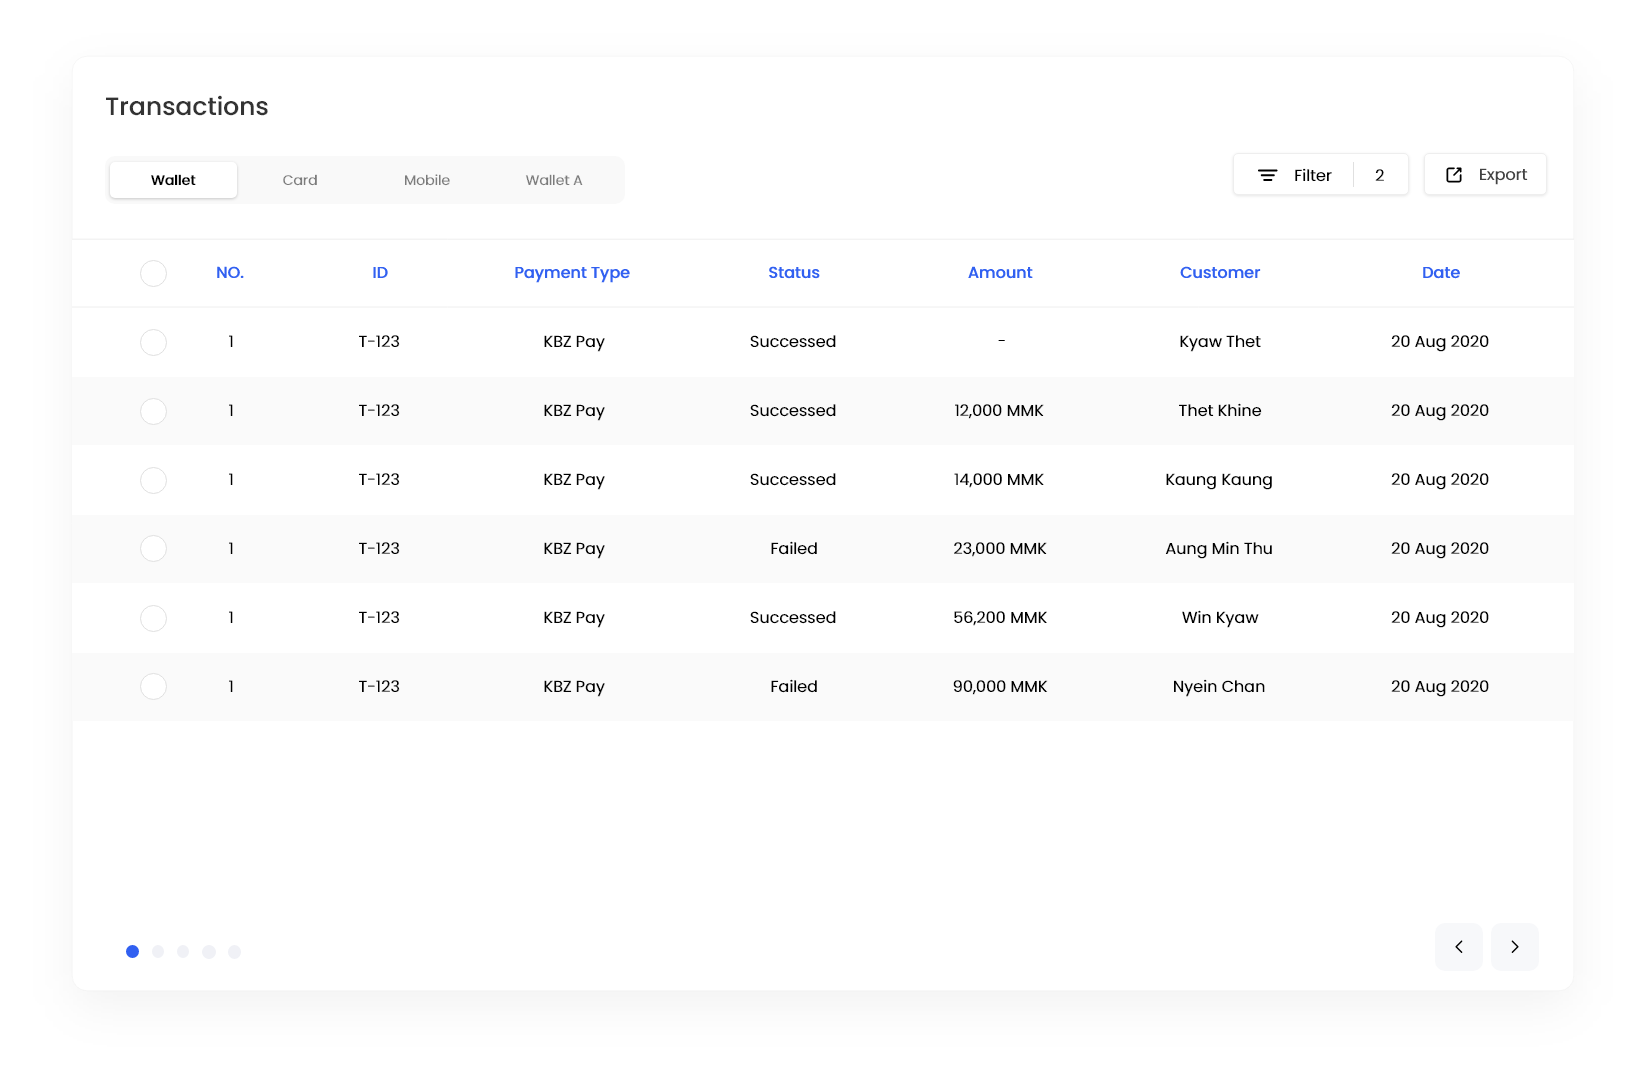Jump to second pagination dot
1646x1079 pixels.
tap(158, 951)
